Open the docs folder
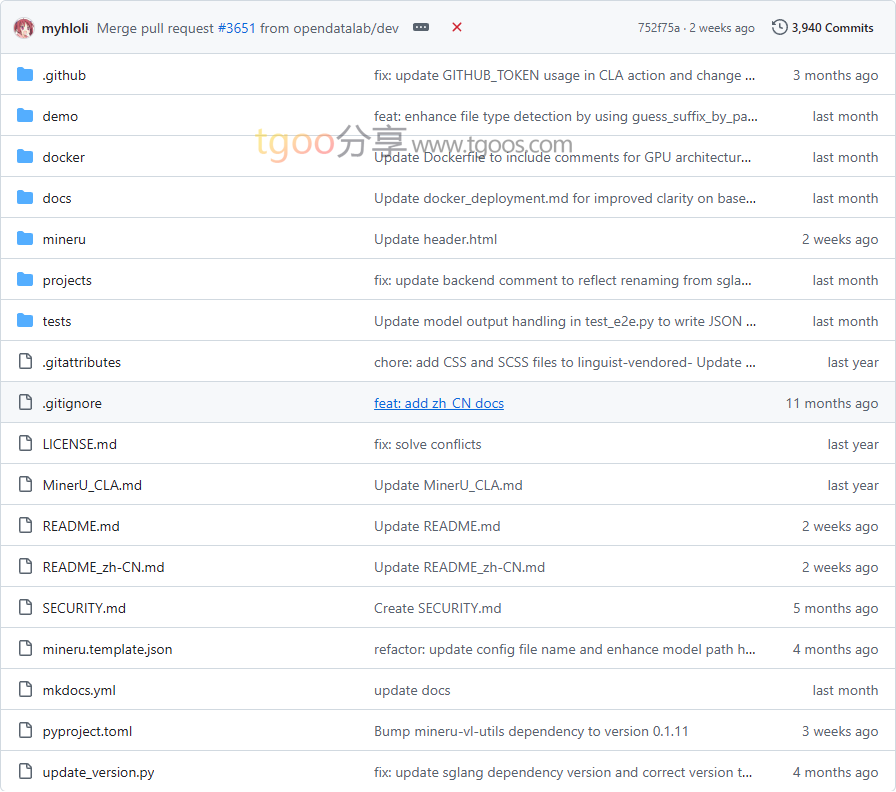896x792 pixels. pos(57,198)
